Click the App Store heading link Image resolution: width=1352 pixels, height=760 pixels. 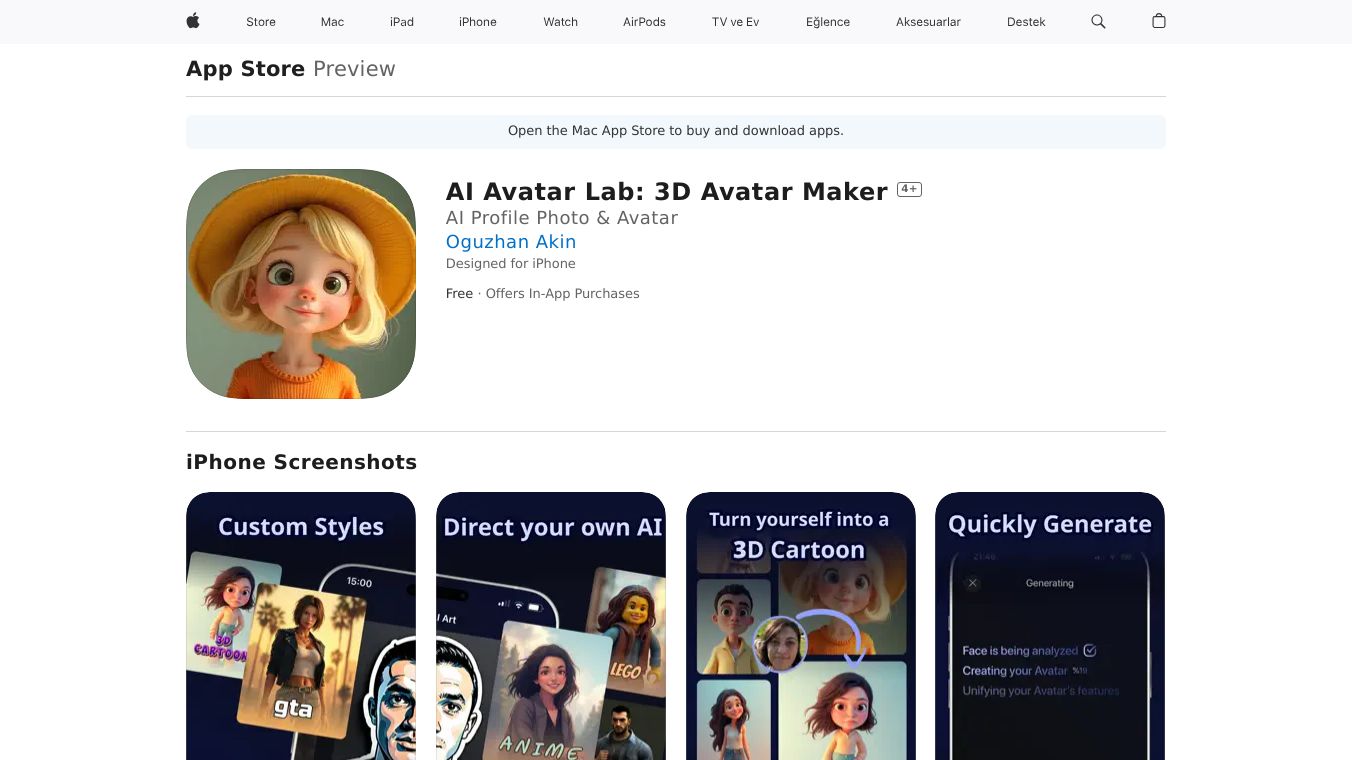pyautogui.click(x=245, y=69)
